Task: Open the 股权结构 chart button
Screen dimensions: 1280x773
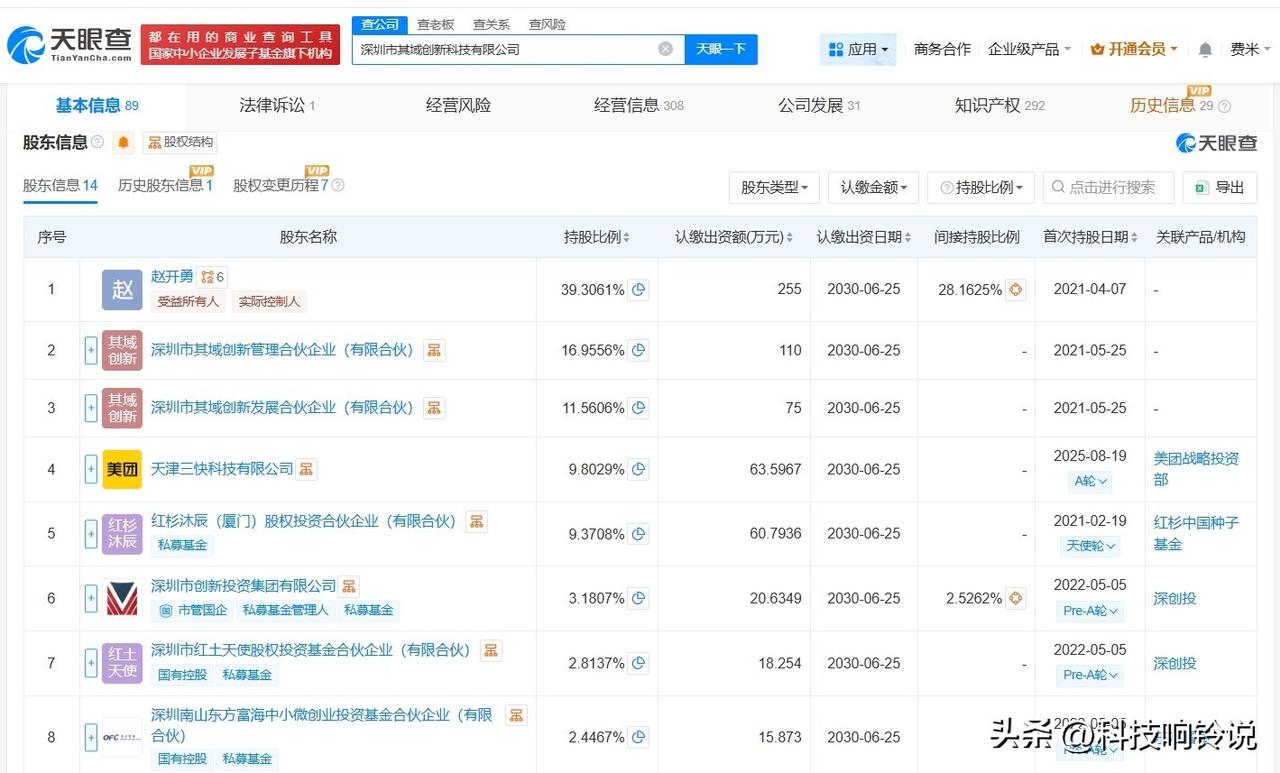Action: click(180, 142)
